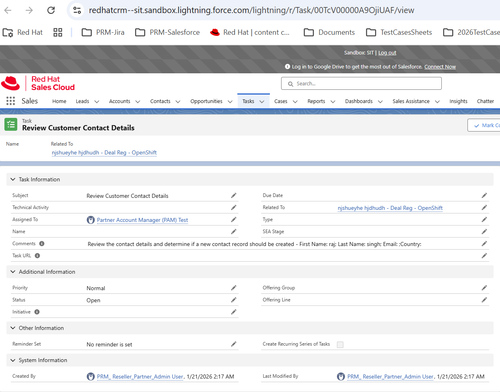The height and width of the screenshot is (392, 500).
Task: Open the PRM-Jira bookmark folder
Action: pos(103,32)
